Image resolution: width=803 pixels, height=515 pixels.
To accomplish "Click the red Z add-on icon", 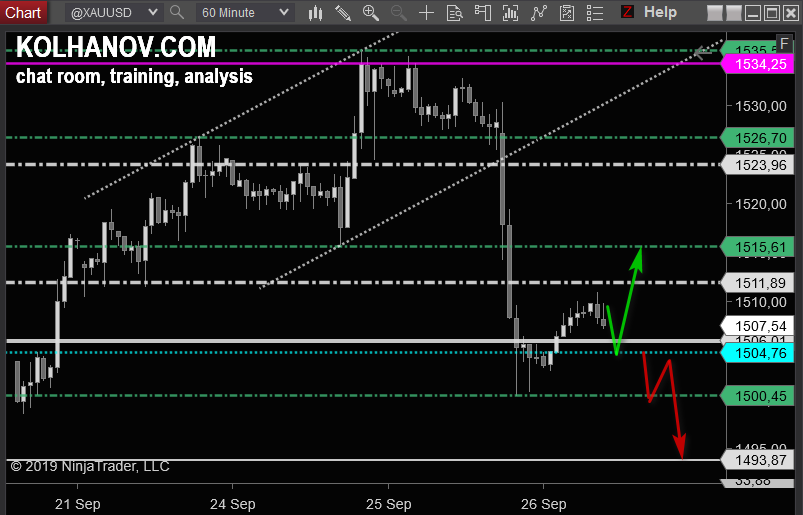I will click(627, 11).
